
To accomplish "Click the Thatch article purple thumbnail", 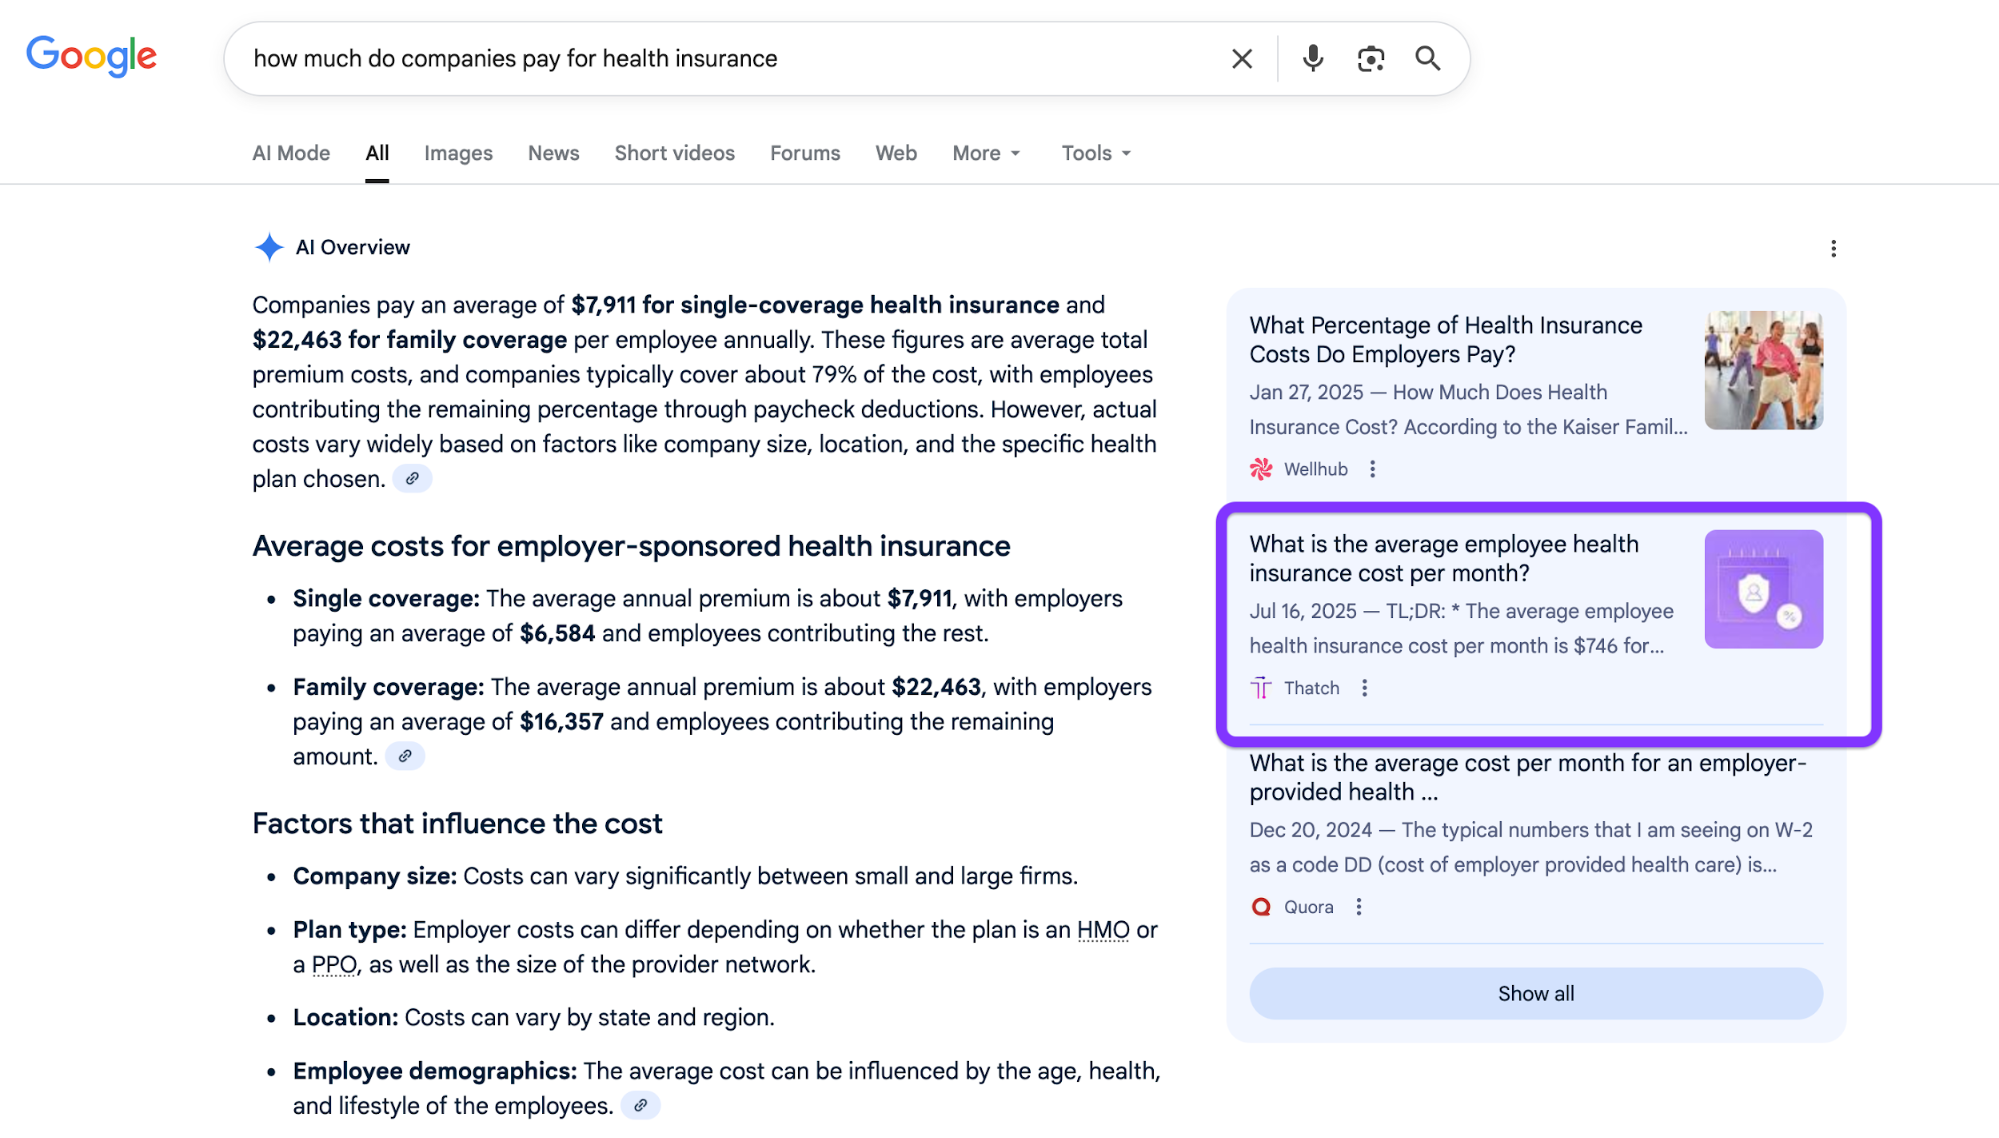I will point(1763,589).
